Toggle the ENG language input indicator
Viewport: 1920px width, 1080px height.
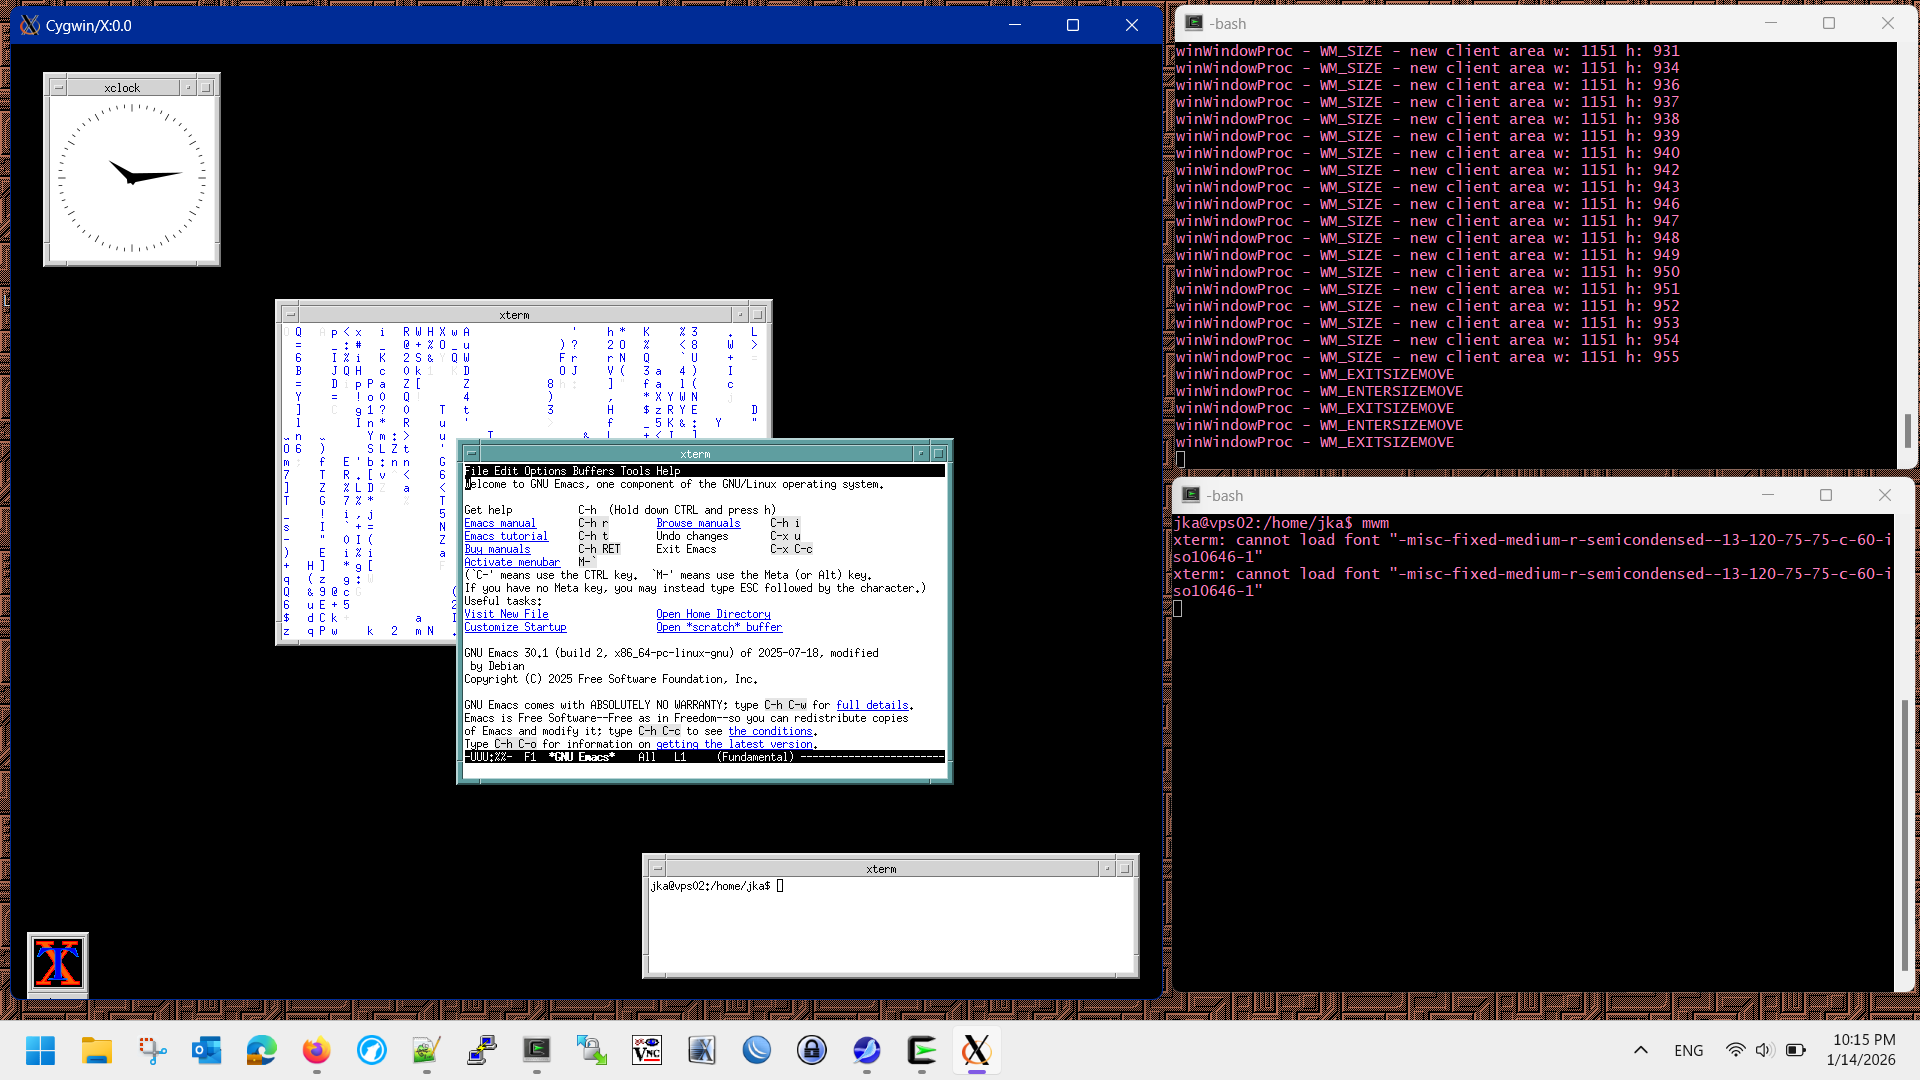coord(1688,1050)
